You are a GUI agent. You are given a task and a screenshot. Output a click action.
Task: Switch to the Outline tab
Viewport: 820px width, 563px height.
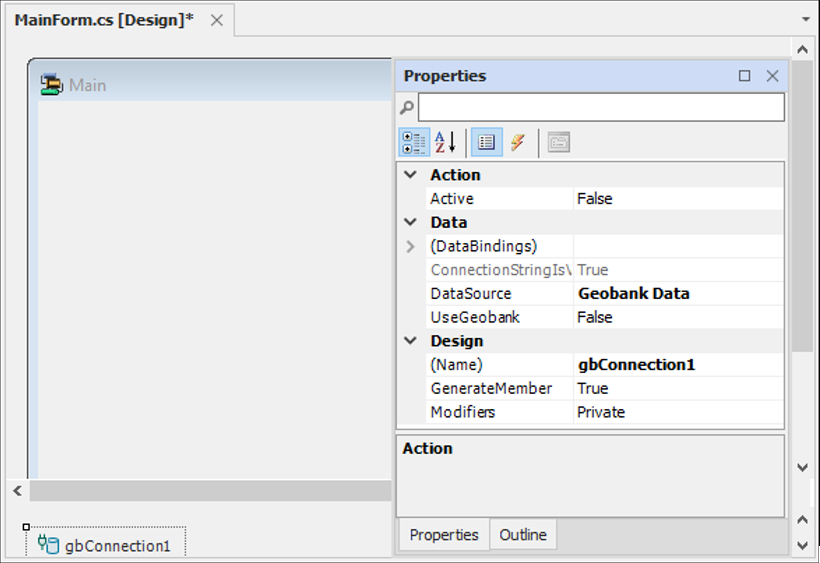tap(523, 535)
